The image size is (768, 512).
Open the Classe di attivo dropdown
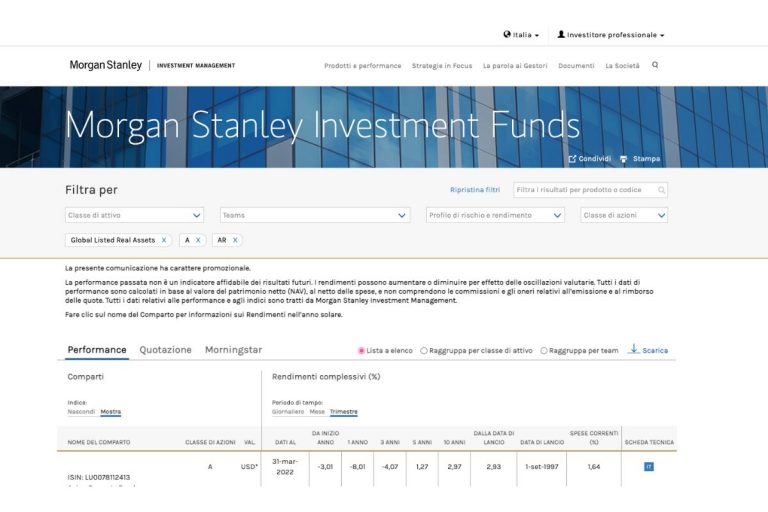click(x=134, y=215)
